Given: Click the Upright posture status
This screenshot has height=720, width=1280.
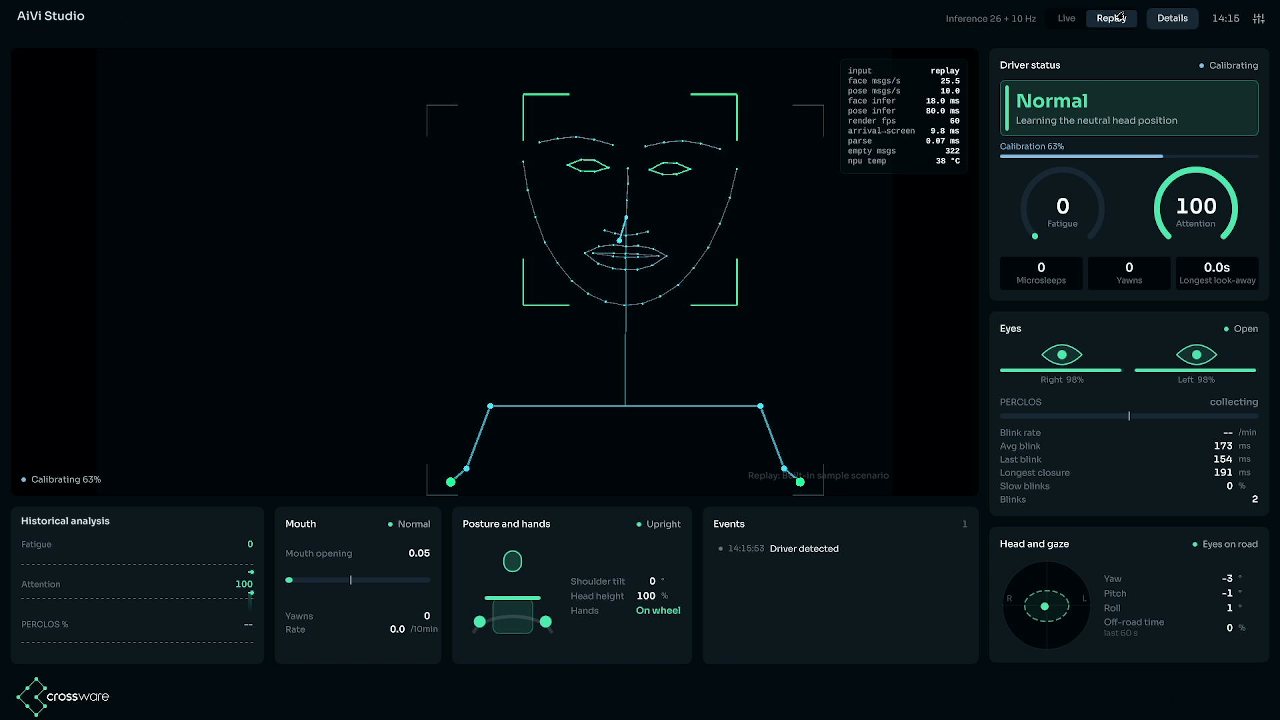Looking at the screenshot, I should coord(659,524).
